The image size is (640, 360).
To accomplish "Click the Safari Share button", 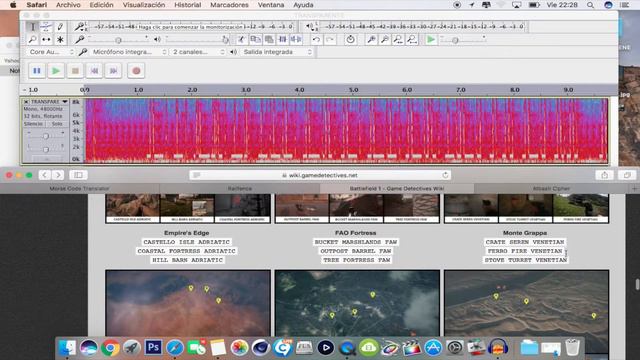I will pyautogui.click(x=604, y=175).
